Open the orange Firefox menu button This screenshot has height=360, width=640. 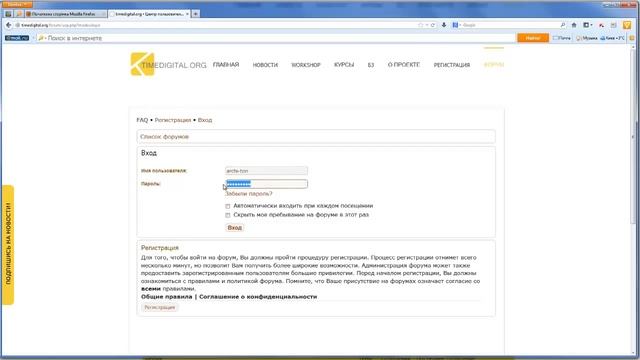pos(17,4)
